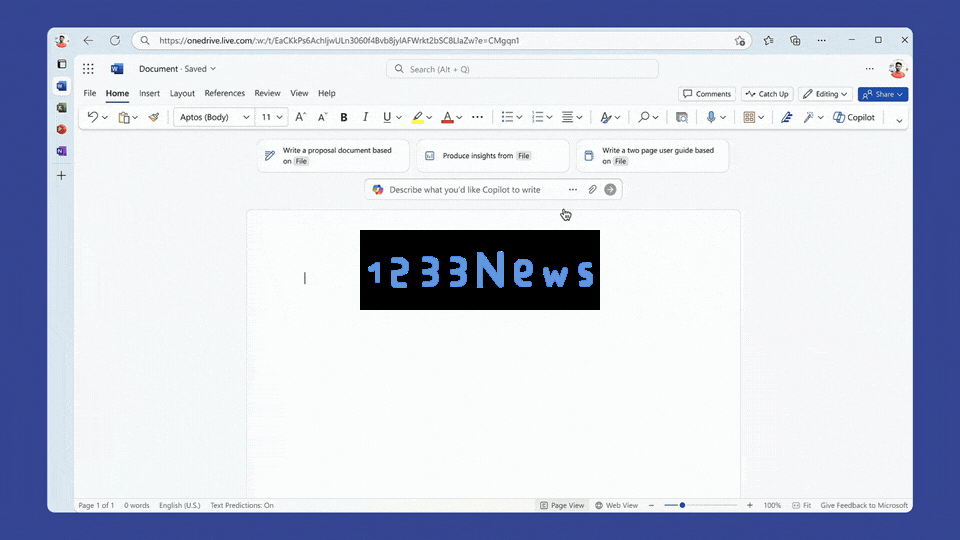Click the numbered list icon
Image resolution: width=960 pixels, height=540 pixels.
coord(538,117)
